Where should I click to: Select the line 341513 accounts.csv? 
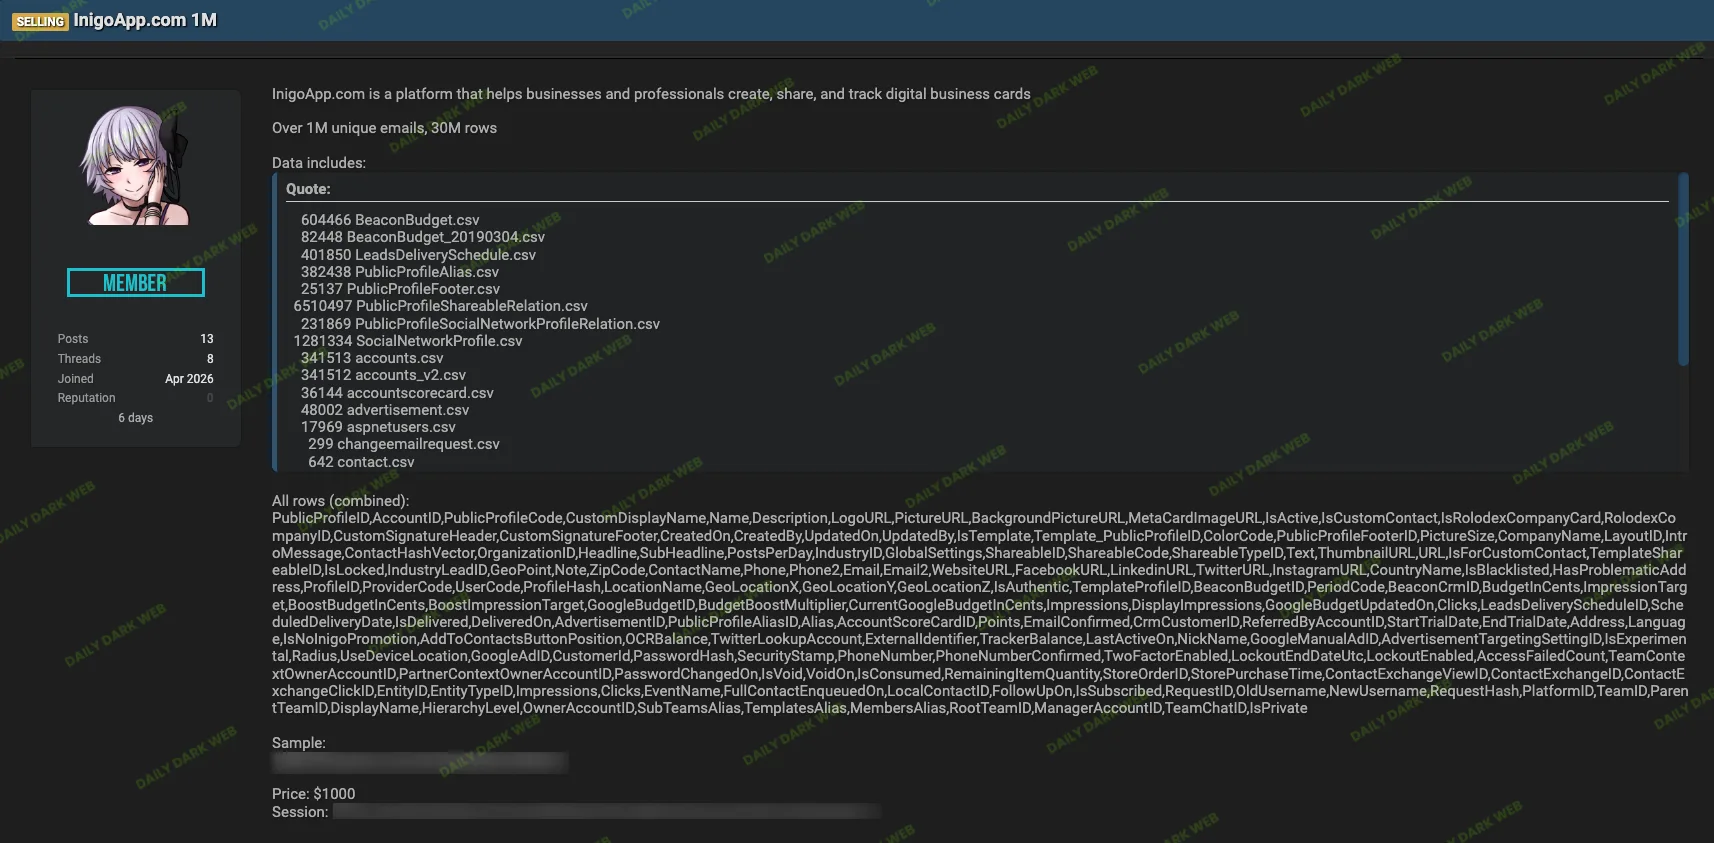point(372,358)
